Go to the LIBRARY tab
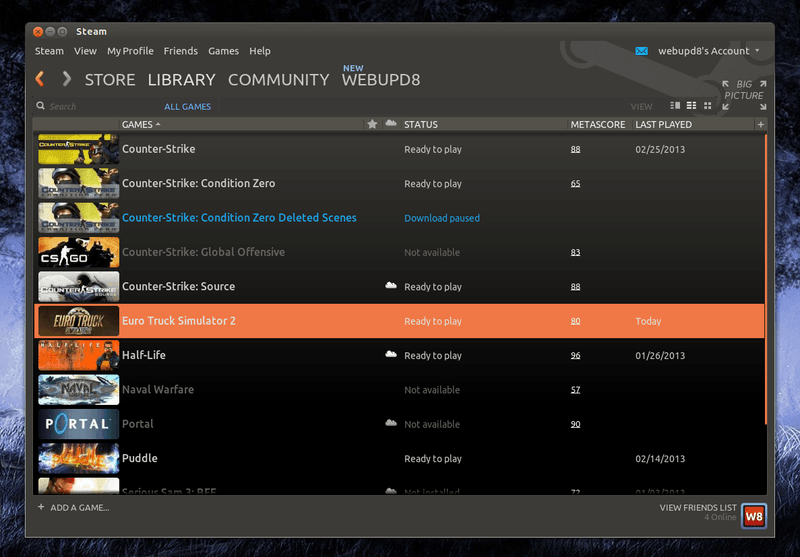This screenshot has width=800, height=557. 182,80
